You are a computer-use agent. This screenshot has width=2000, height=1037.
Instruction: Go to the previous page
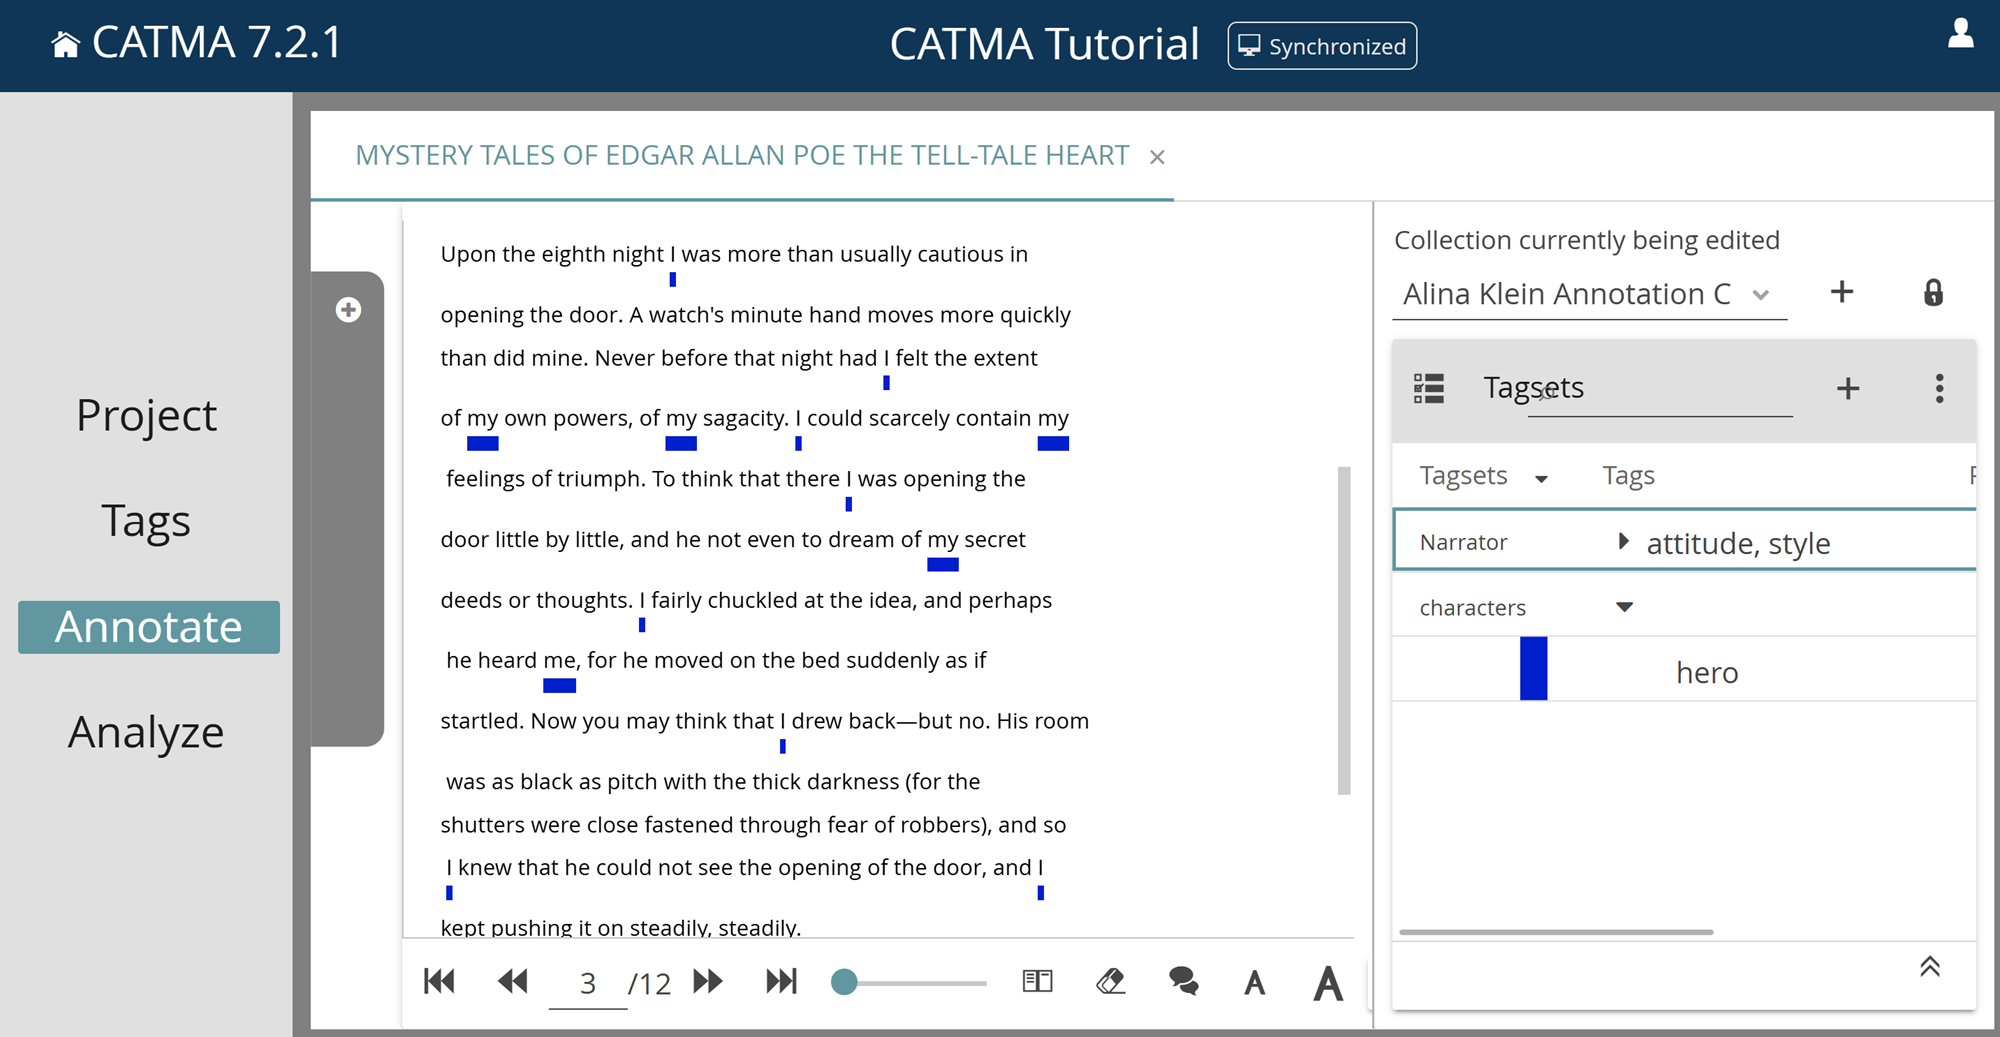click(x=513, y=981)
